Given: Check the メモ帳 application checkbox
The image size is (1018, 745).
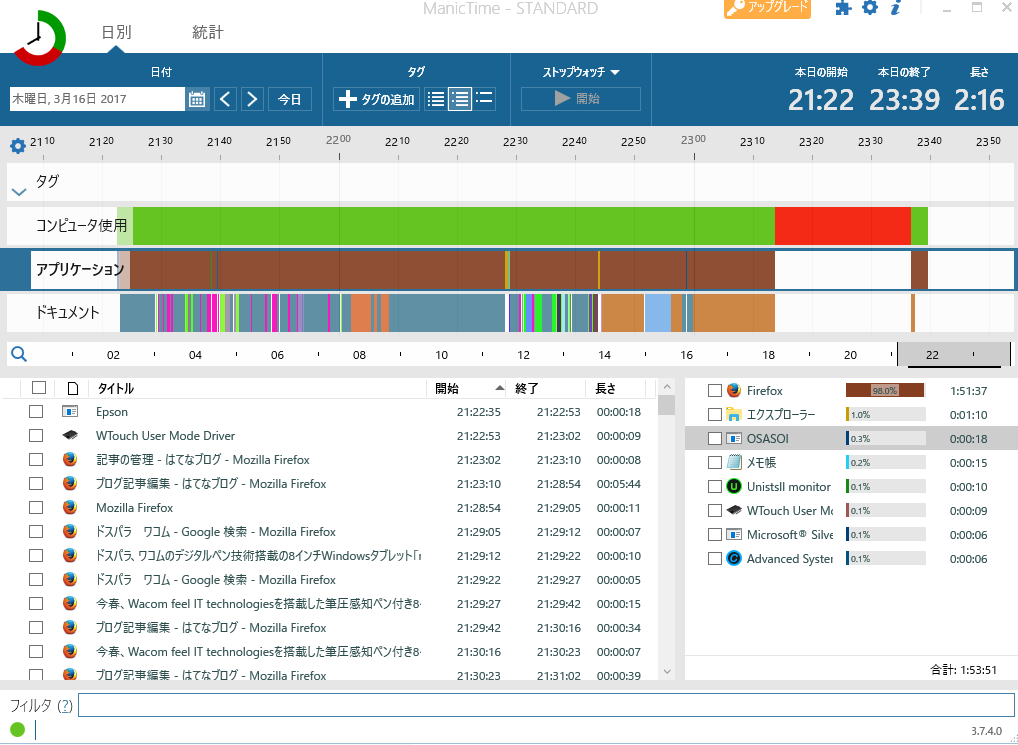Looking at the screenshot, I should pos(715,463).
